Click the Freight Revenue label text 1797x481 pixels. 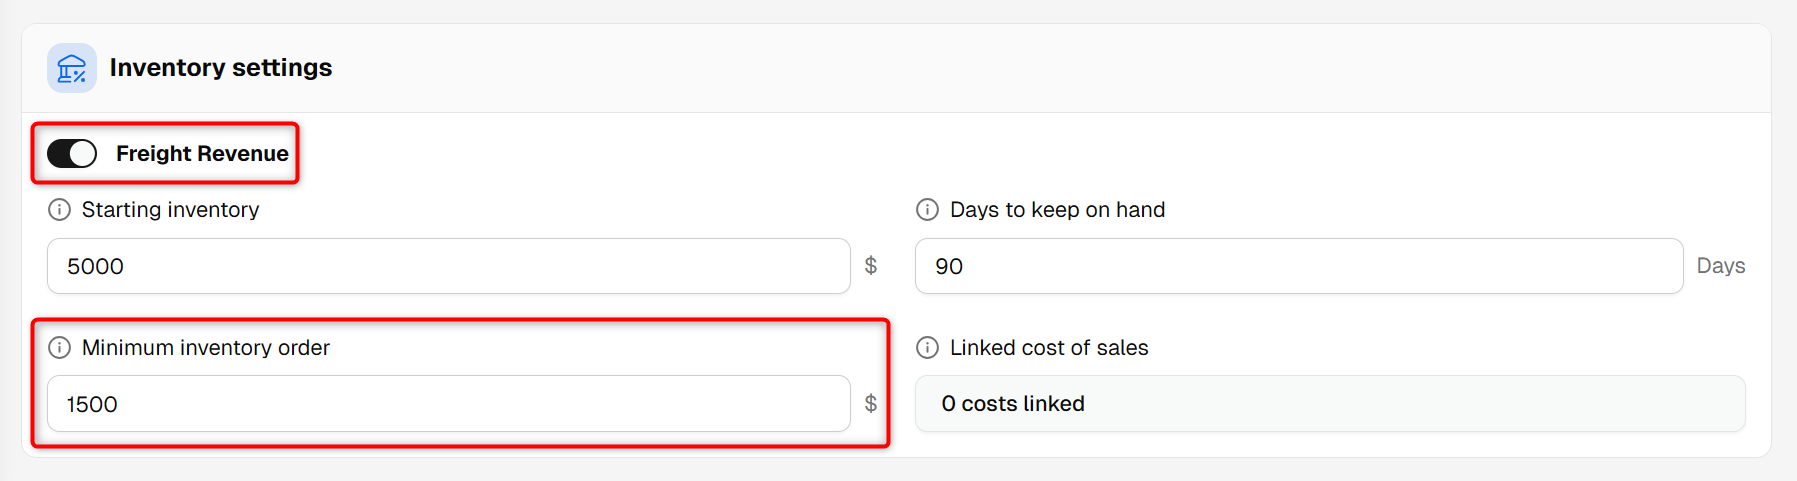tap(202, 154)
